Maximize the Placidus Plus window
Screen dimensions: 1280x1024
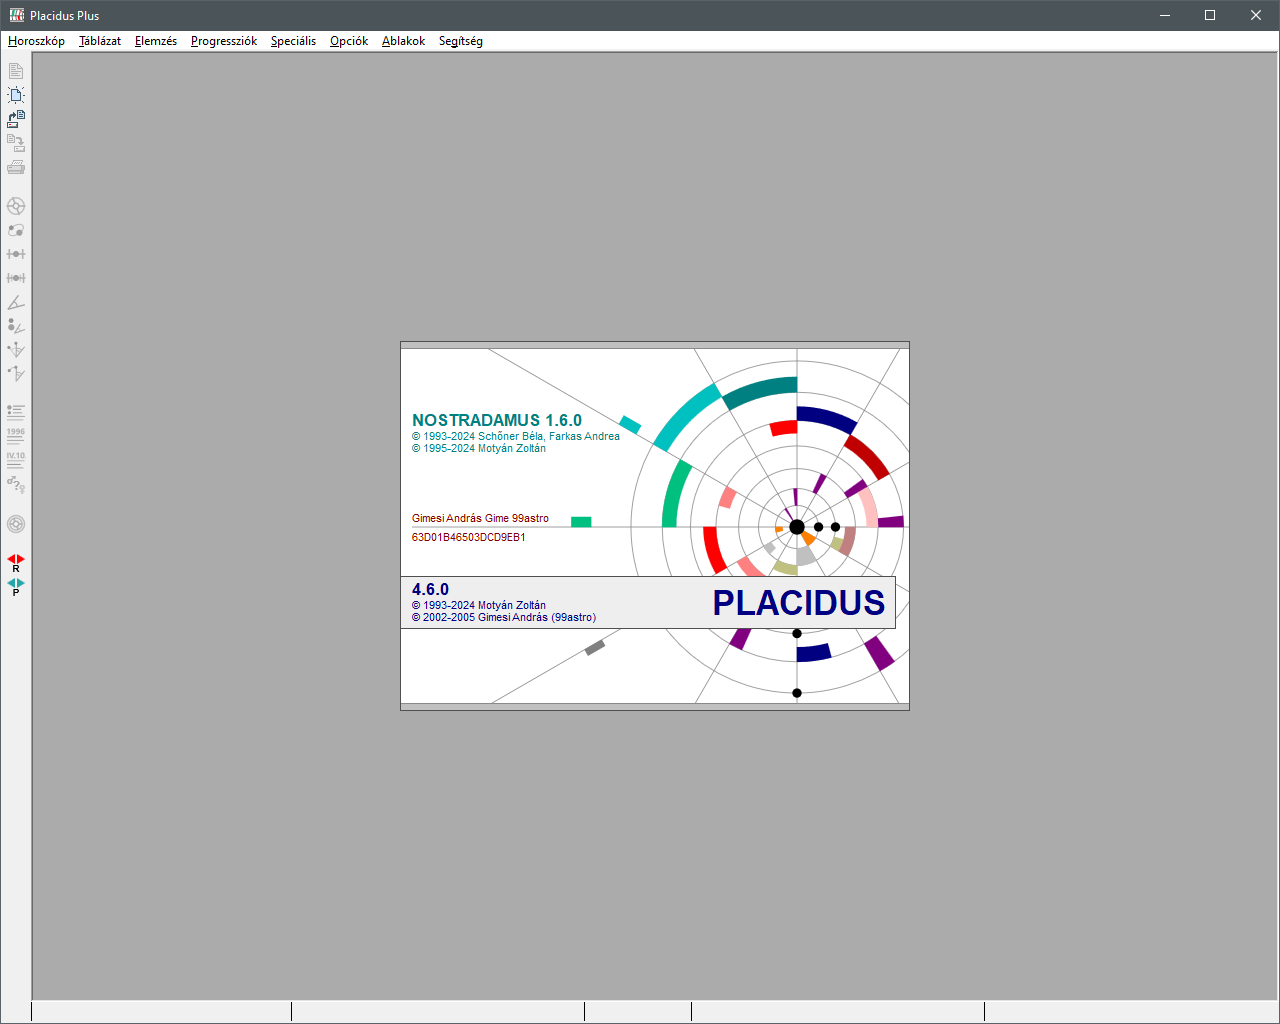(x=1210, y=15)
